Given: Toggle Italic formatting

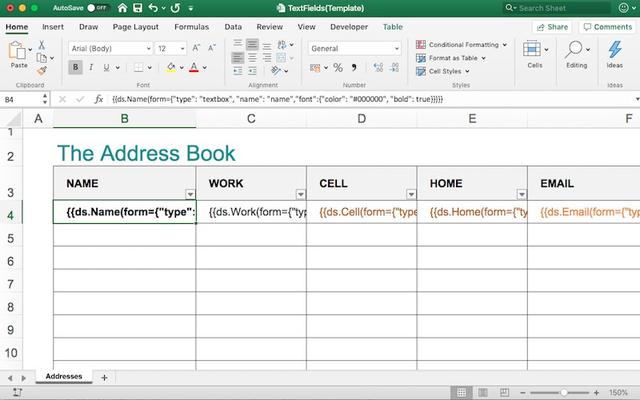Looking at the screenshot, I should (x=91, y=67).
